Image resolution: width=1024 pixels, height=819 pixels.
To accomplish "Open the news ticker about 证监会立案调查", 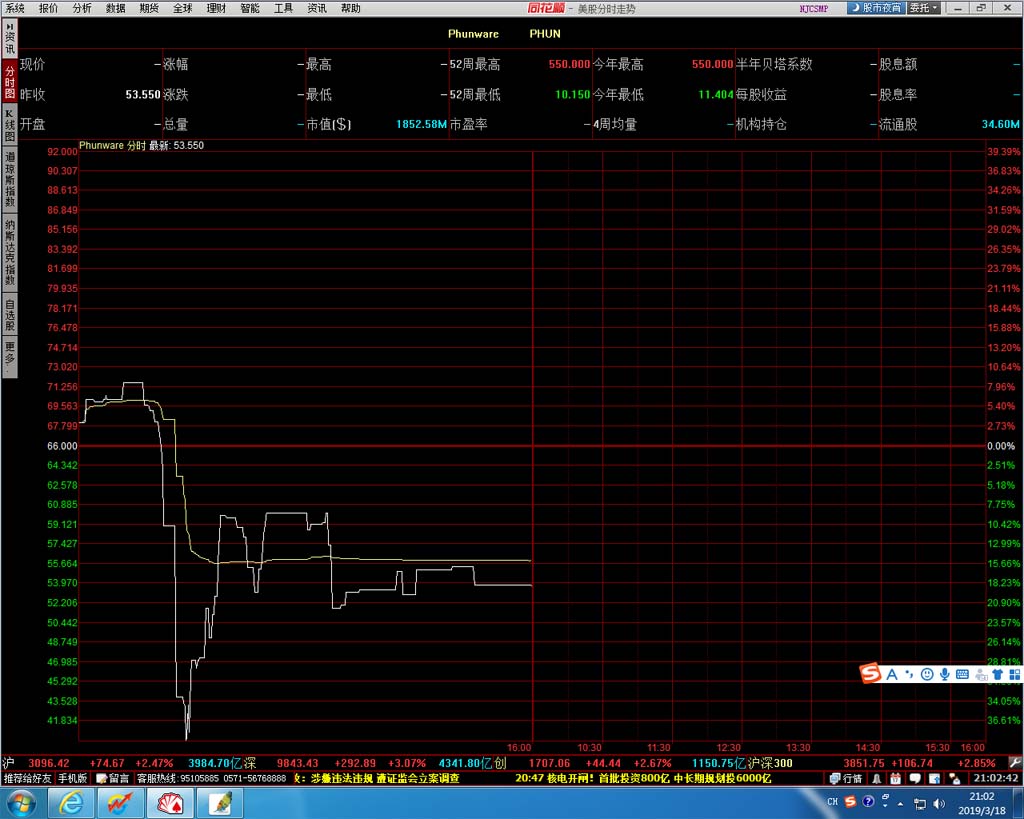I will [377, 779].
